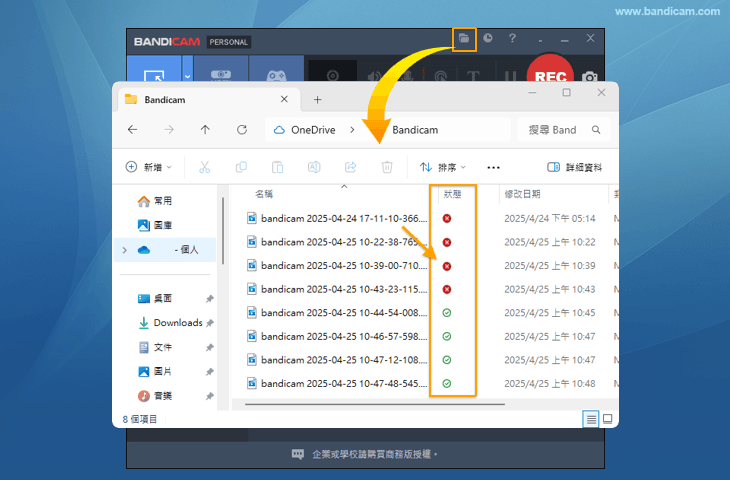Viewport: 730px width, 480px height.
Task: Click the Paste toolbar icon
Action: point(277,167)
